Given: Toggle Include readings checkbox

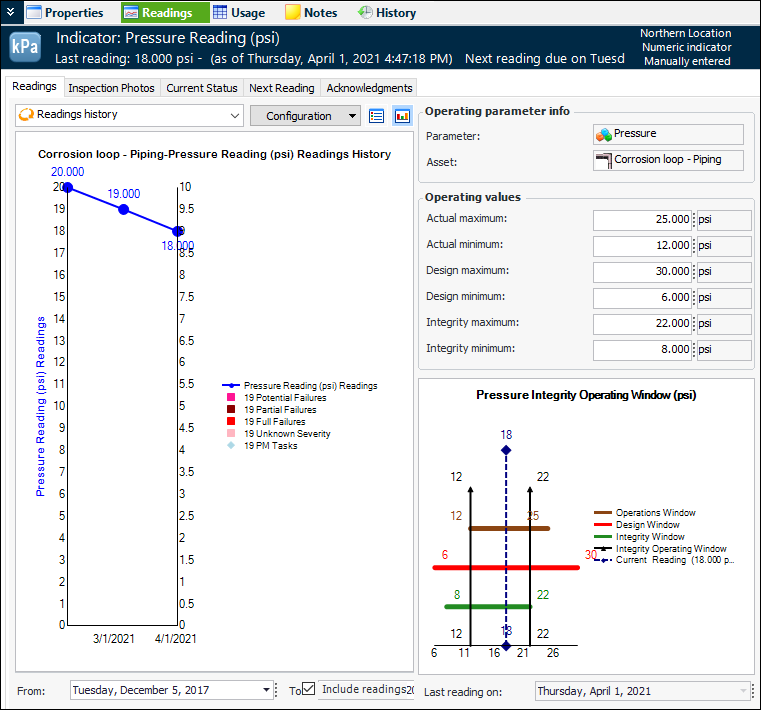Looking at the screenshot, I should (x=309, y=689).
